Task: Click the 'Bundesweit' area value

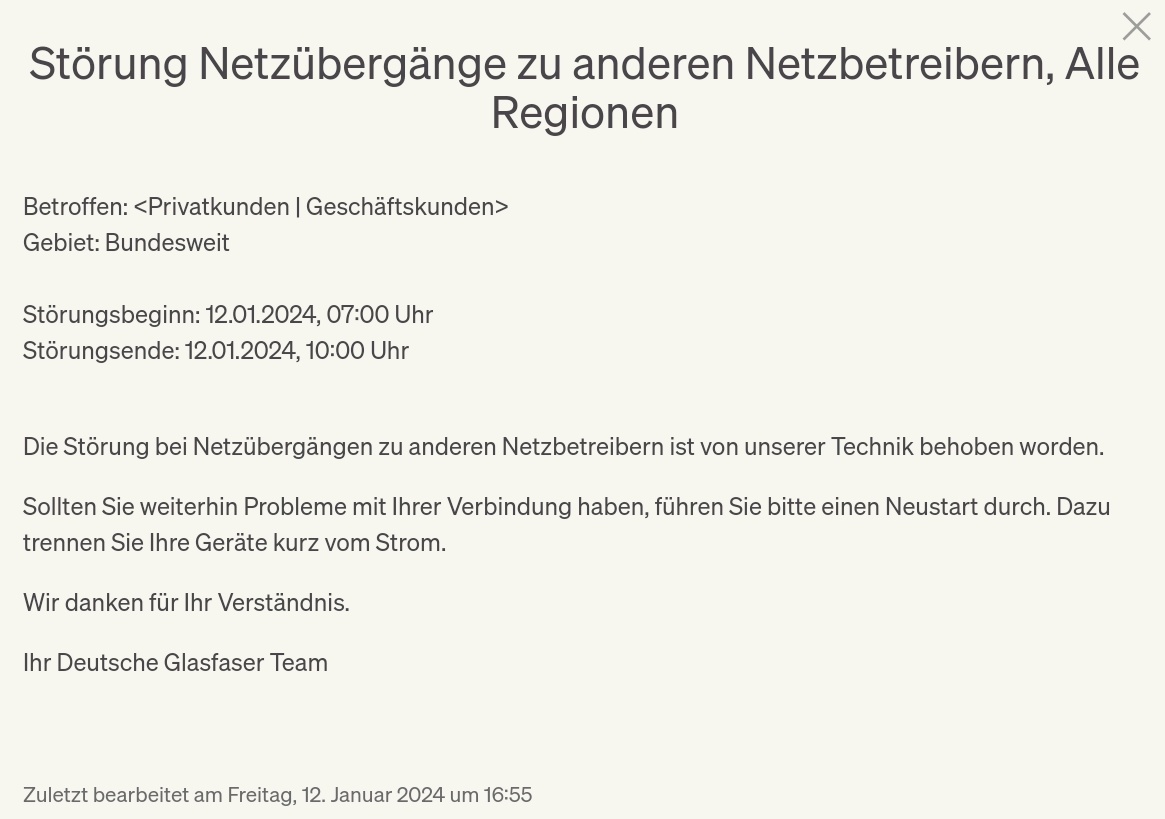Action: [167, 243]
